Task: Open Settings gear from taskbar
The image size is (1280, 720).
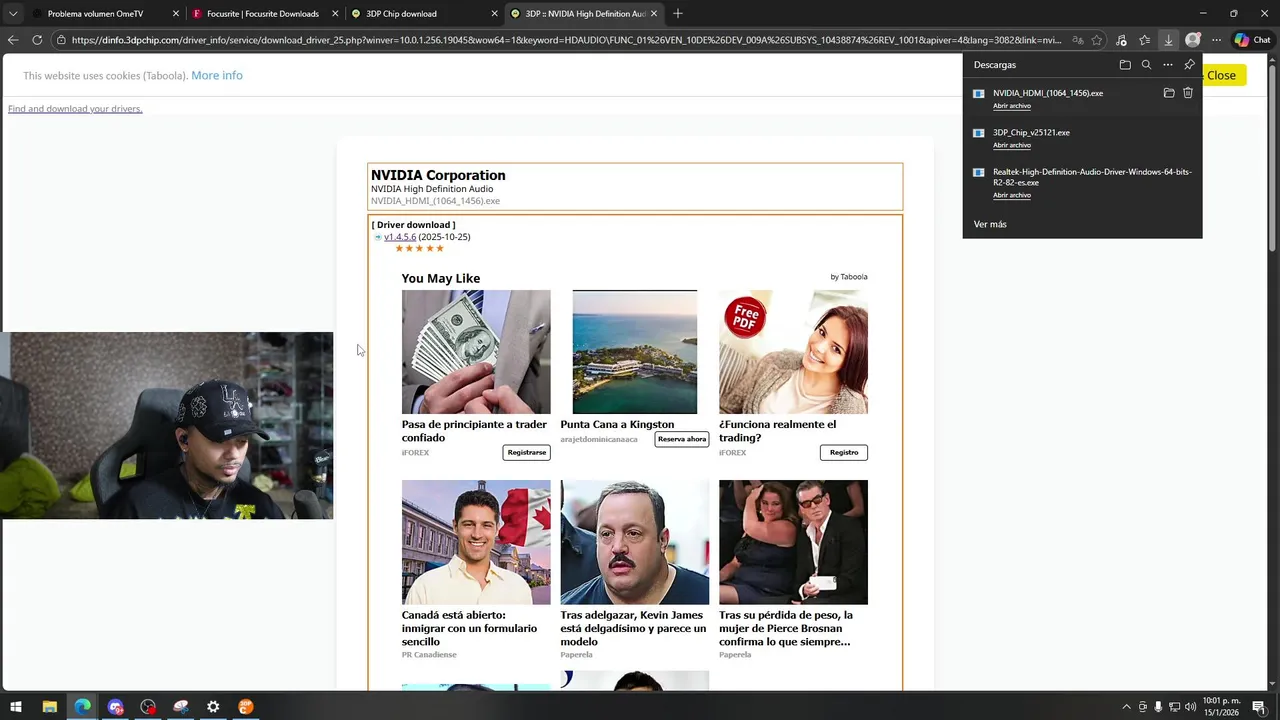Action: (213, 707)
